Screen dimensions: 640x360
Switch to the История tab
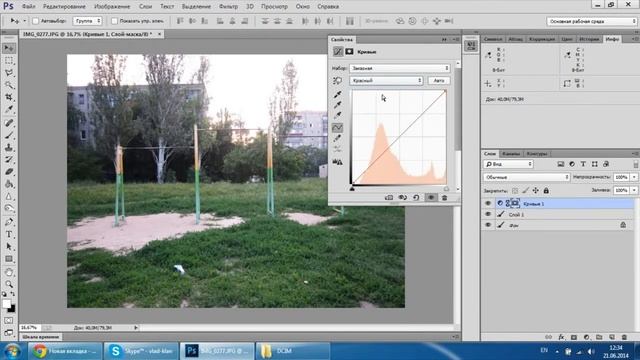[x=589, y=39]
